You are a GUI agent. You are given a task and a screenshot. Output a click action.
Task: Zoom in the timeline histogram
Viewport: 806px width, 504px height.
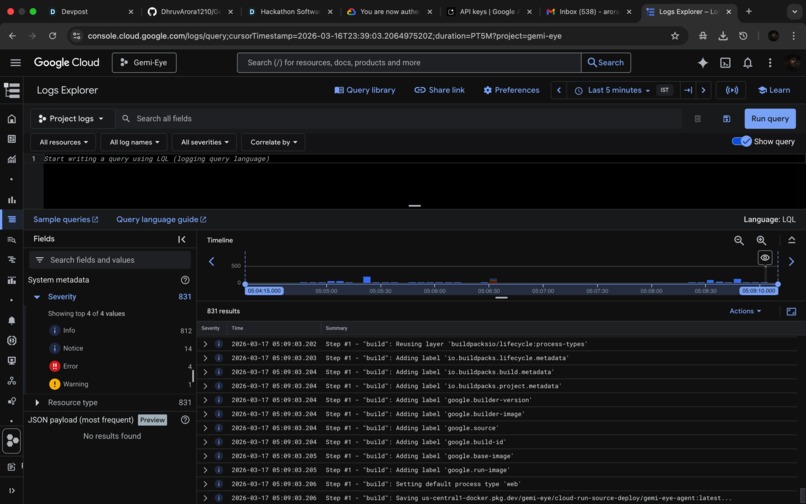coord(761,240)
